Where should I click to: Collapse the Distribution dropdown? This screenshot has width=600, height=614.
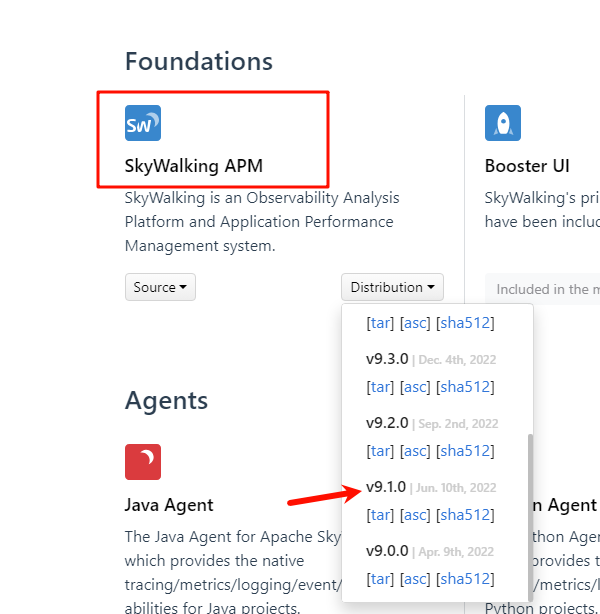click(x=392, y=288)
